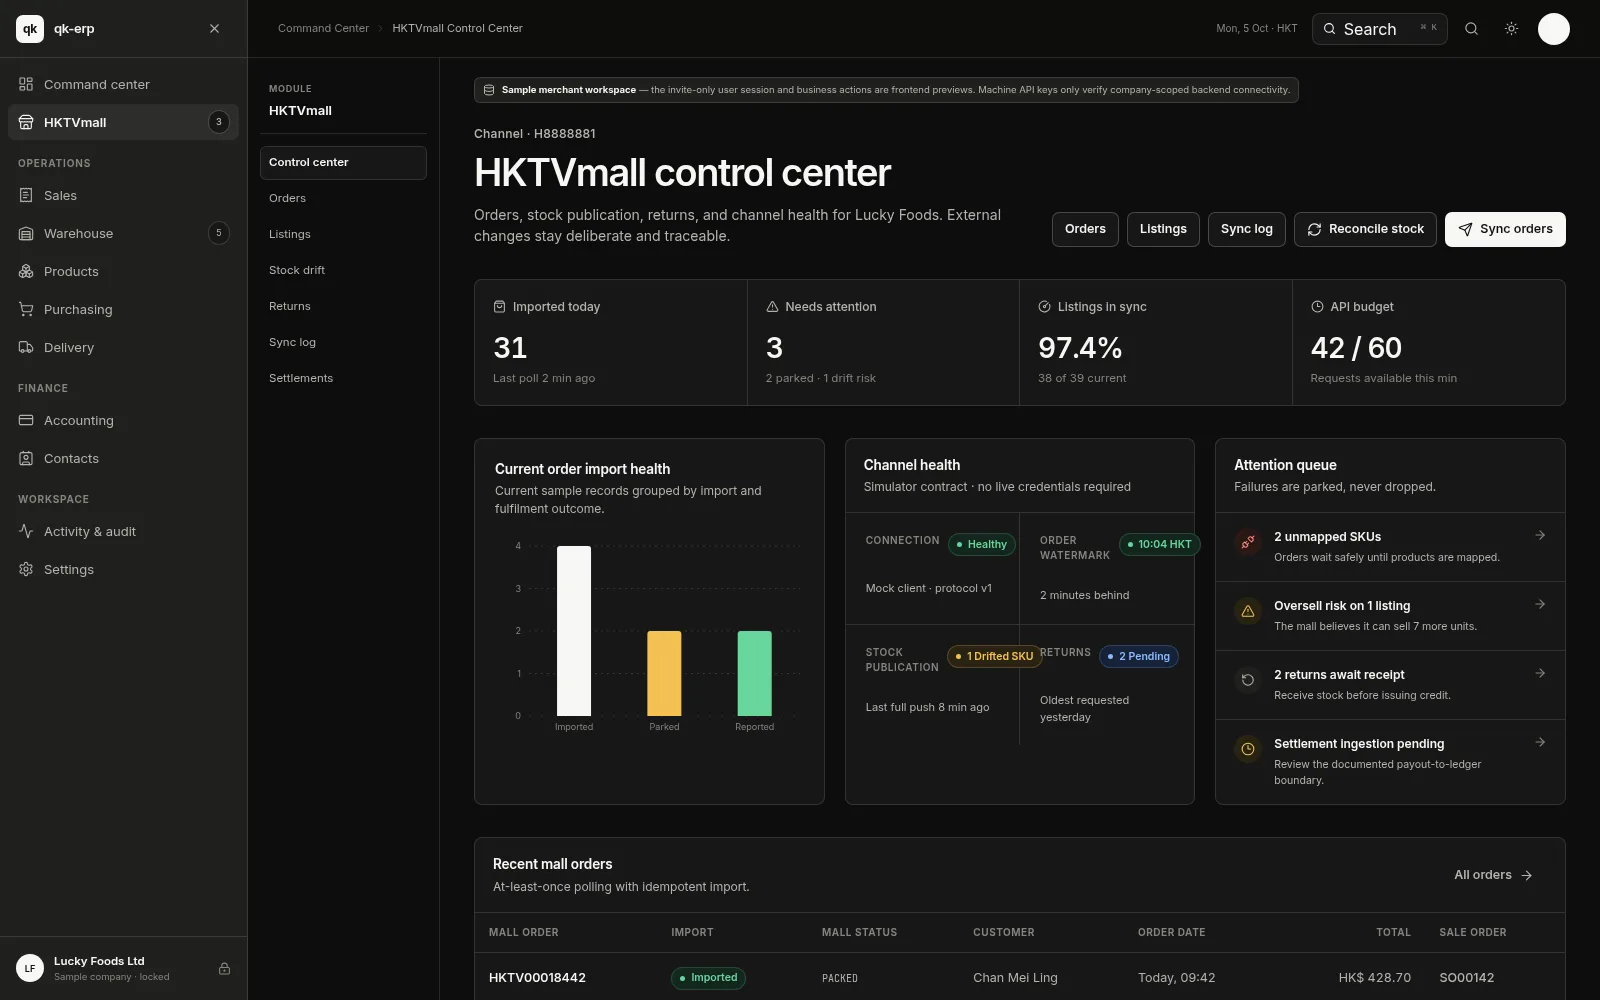This screenshot has height=1000, width=1600.
Task: Click the yellow Parked bar in chart
Action: pos(664,673)
